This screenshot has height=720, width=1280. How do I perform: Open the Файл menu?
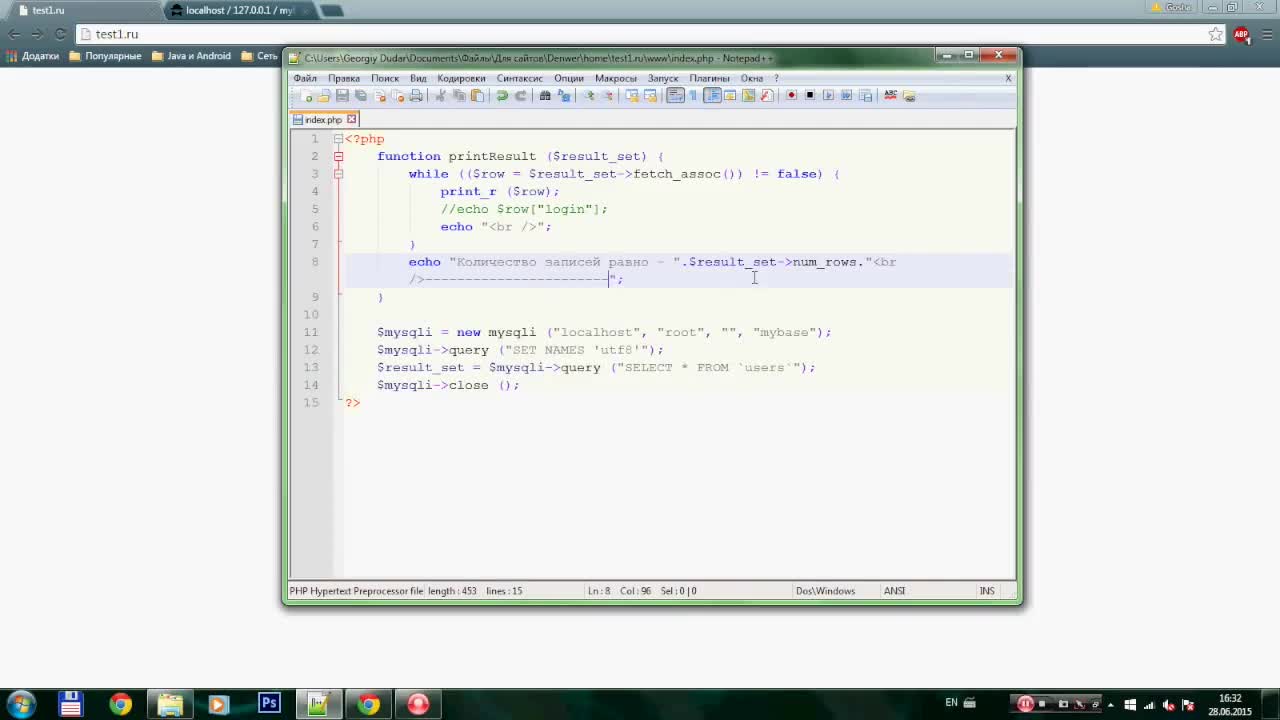(x=305, y=78)
